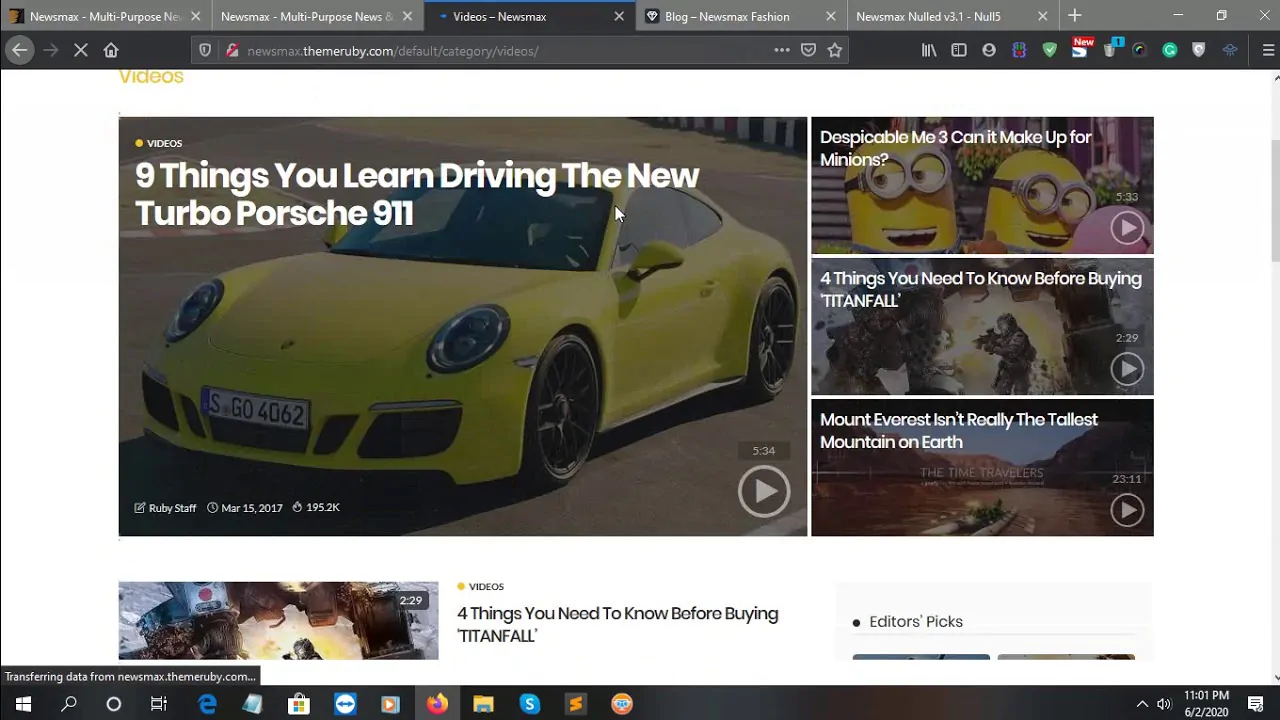Launch Microsoft Edge from taskbar
Screen dimensions: 1280x720
207,704
